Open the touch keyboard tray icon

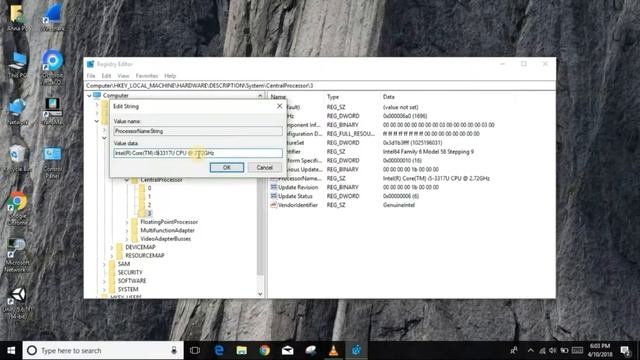pos(577,351)
